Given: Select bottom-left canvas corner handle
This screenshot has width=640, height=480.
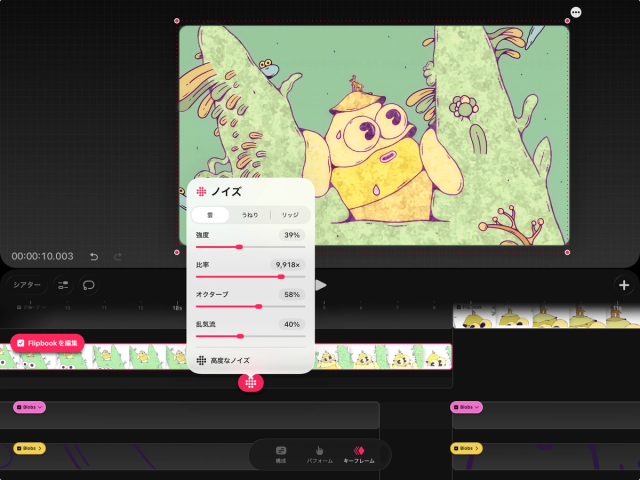Looking at the screenshot, I should point(177,252).
